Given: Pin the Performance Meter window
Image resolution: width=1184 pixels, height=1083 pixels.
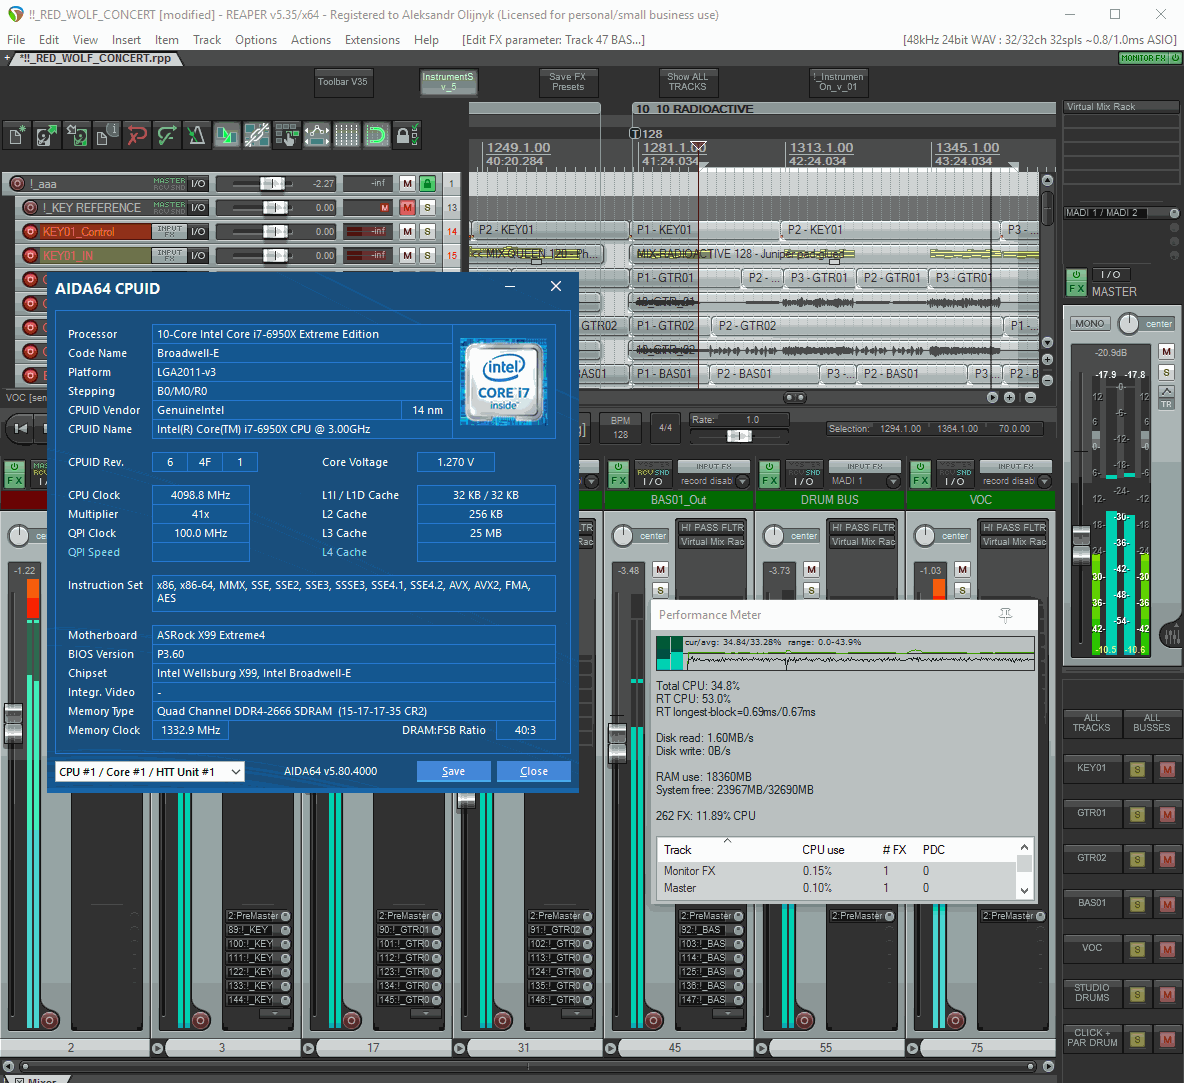Looking at the screenshot, I should [1005, 616].
